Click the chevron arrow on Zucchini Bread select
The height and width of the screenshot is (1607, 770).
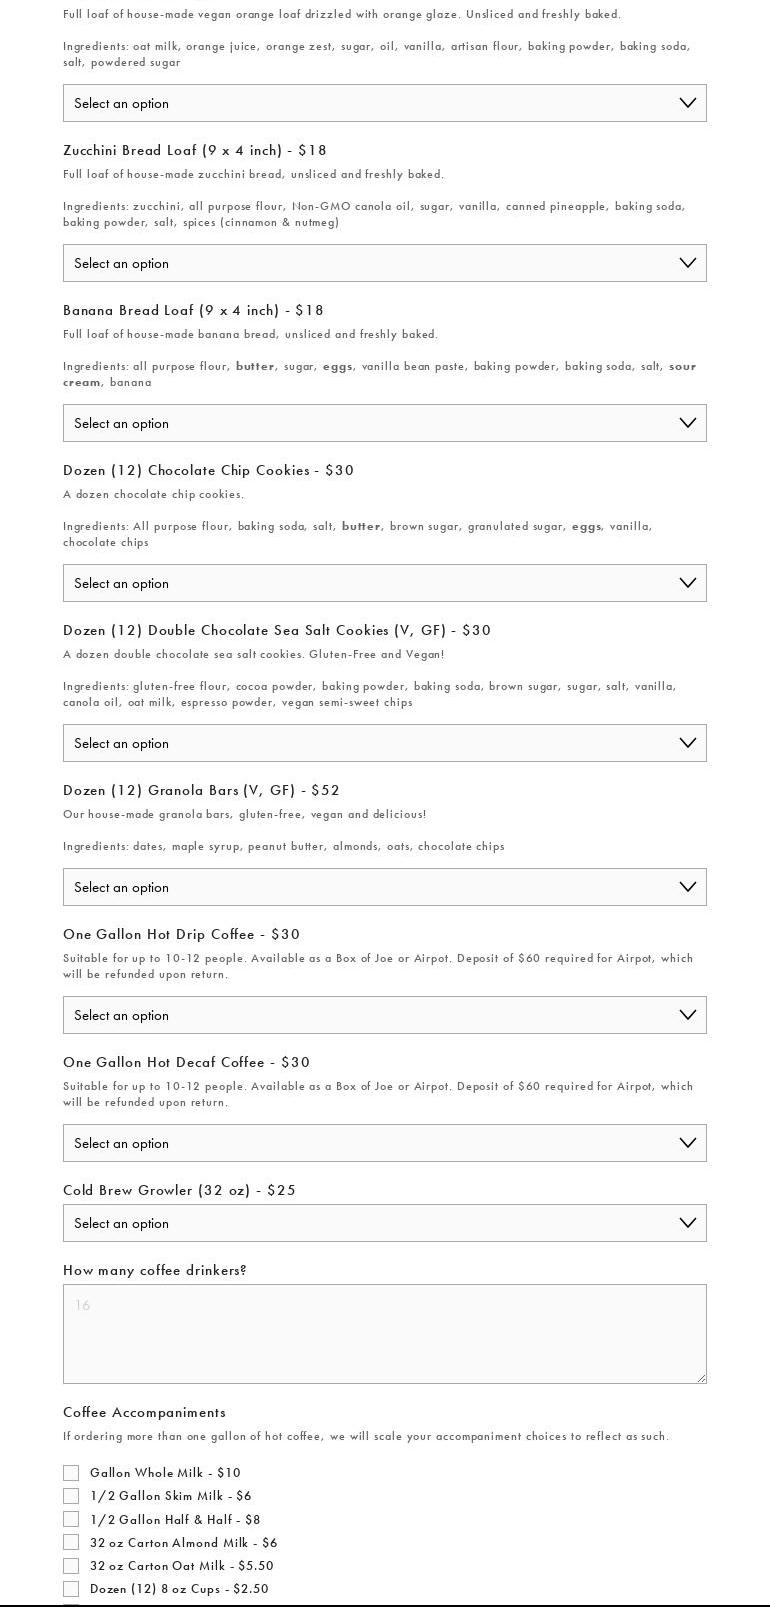[687, 263]
